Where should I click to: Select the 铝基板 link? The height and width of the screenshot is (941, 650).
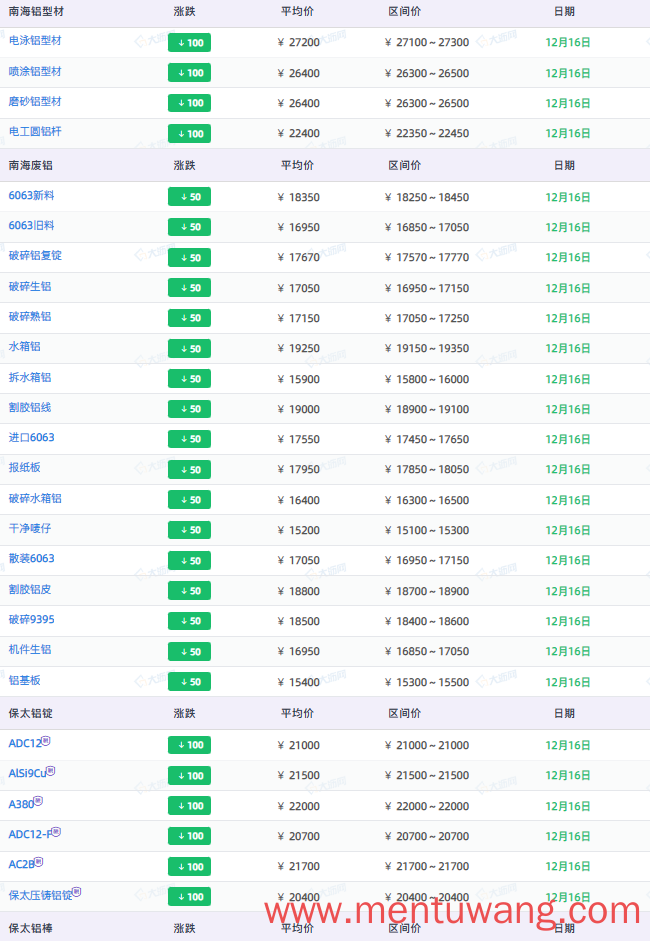25,680
